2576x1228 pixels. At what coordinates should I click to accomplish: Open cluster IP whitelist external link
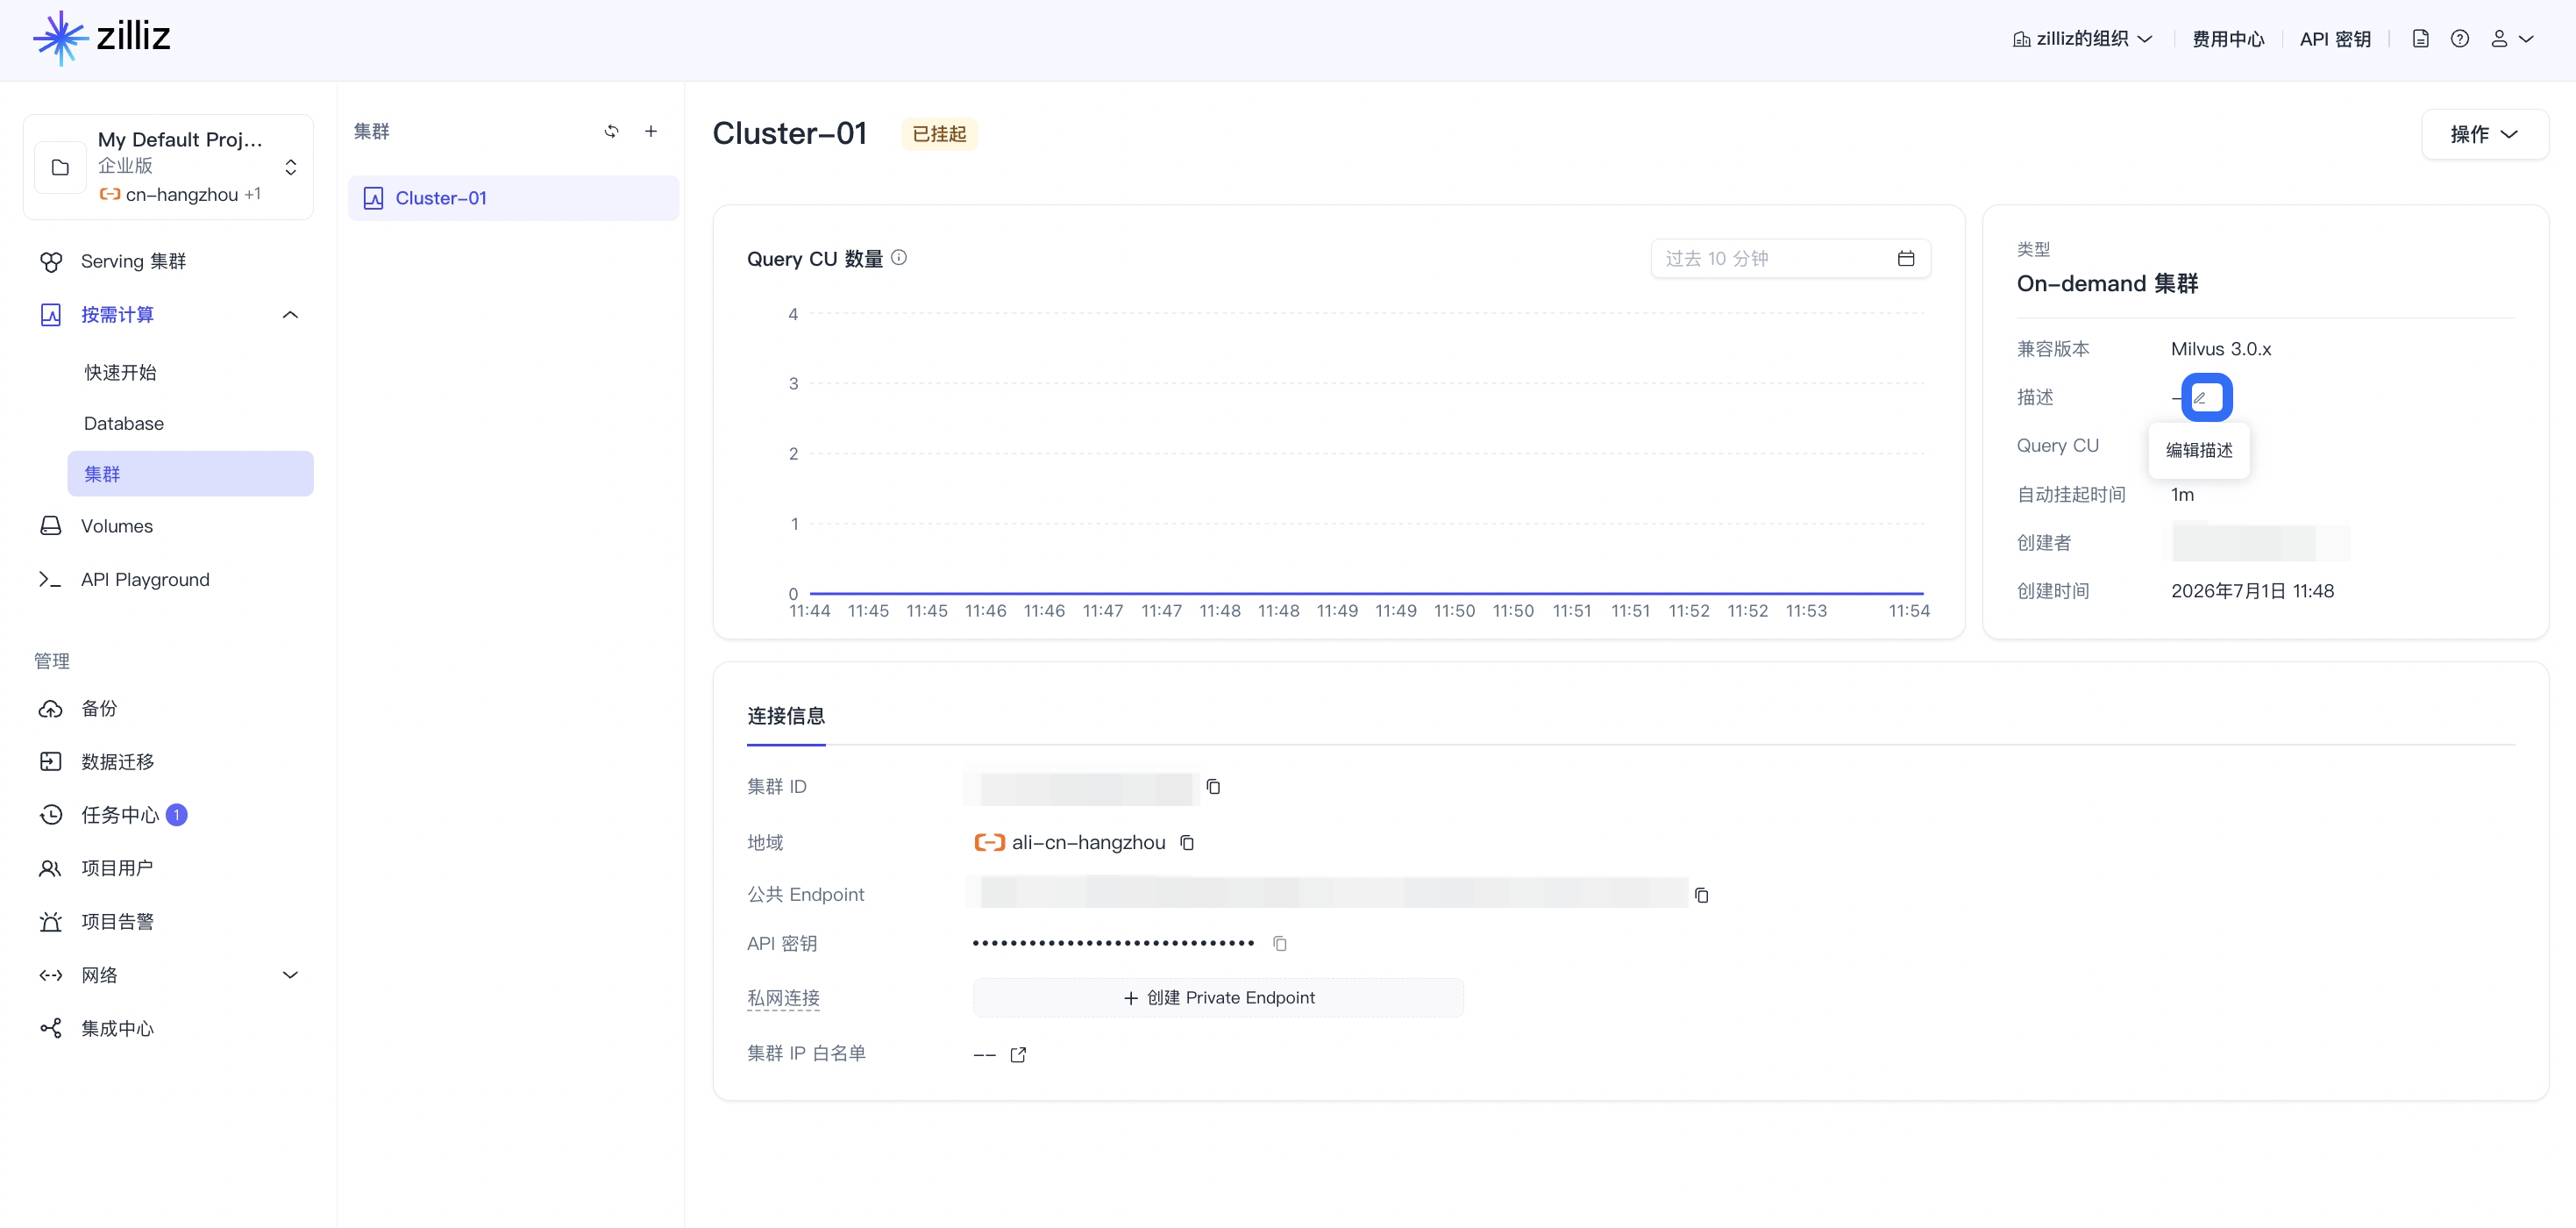pyautogui.click(x=1018, y=1055)
